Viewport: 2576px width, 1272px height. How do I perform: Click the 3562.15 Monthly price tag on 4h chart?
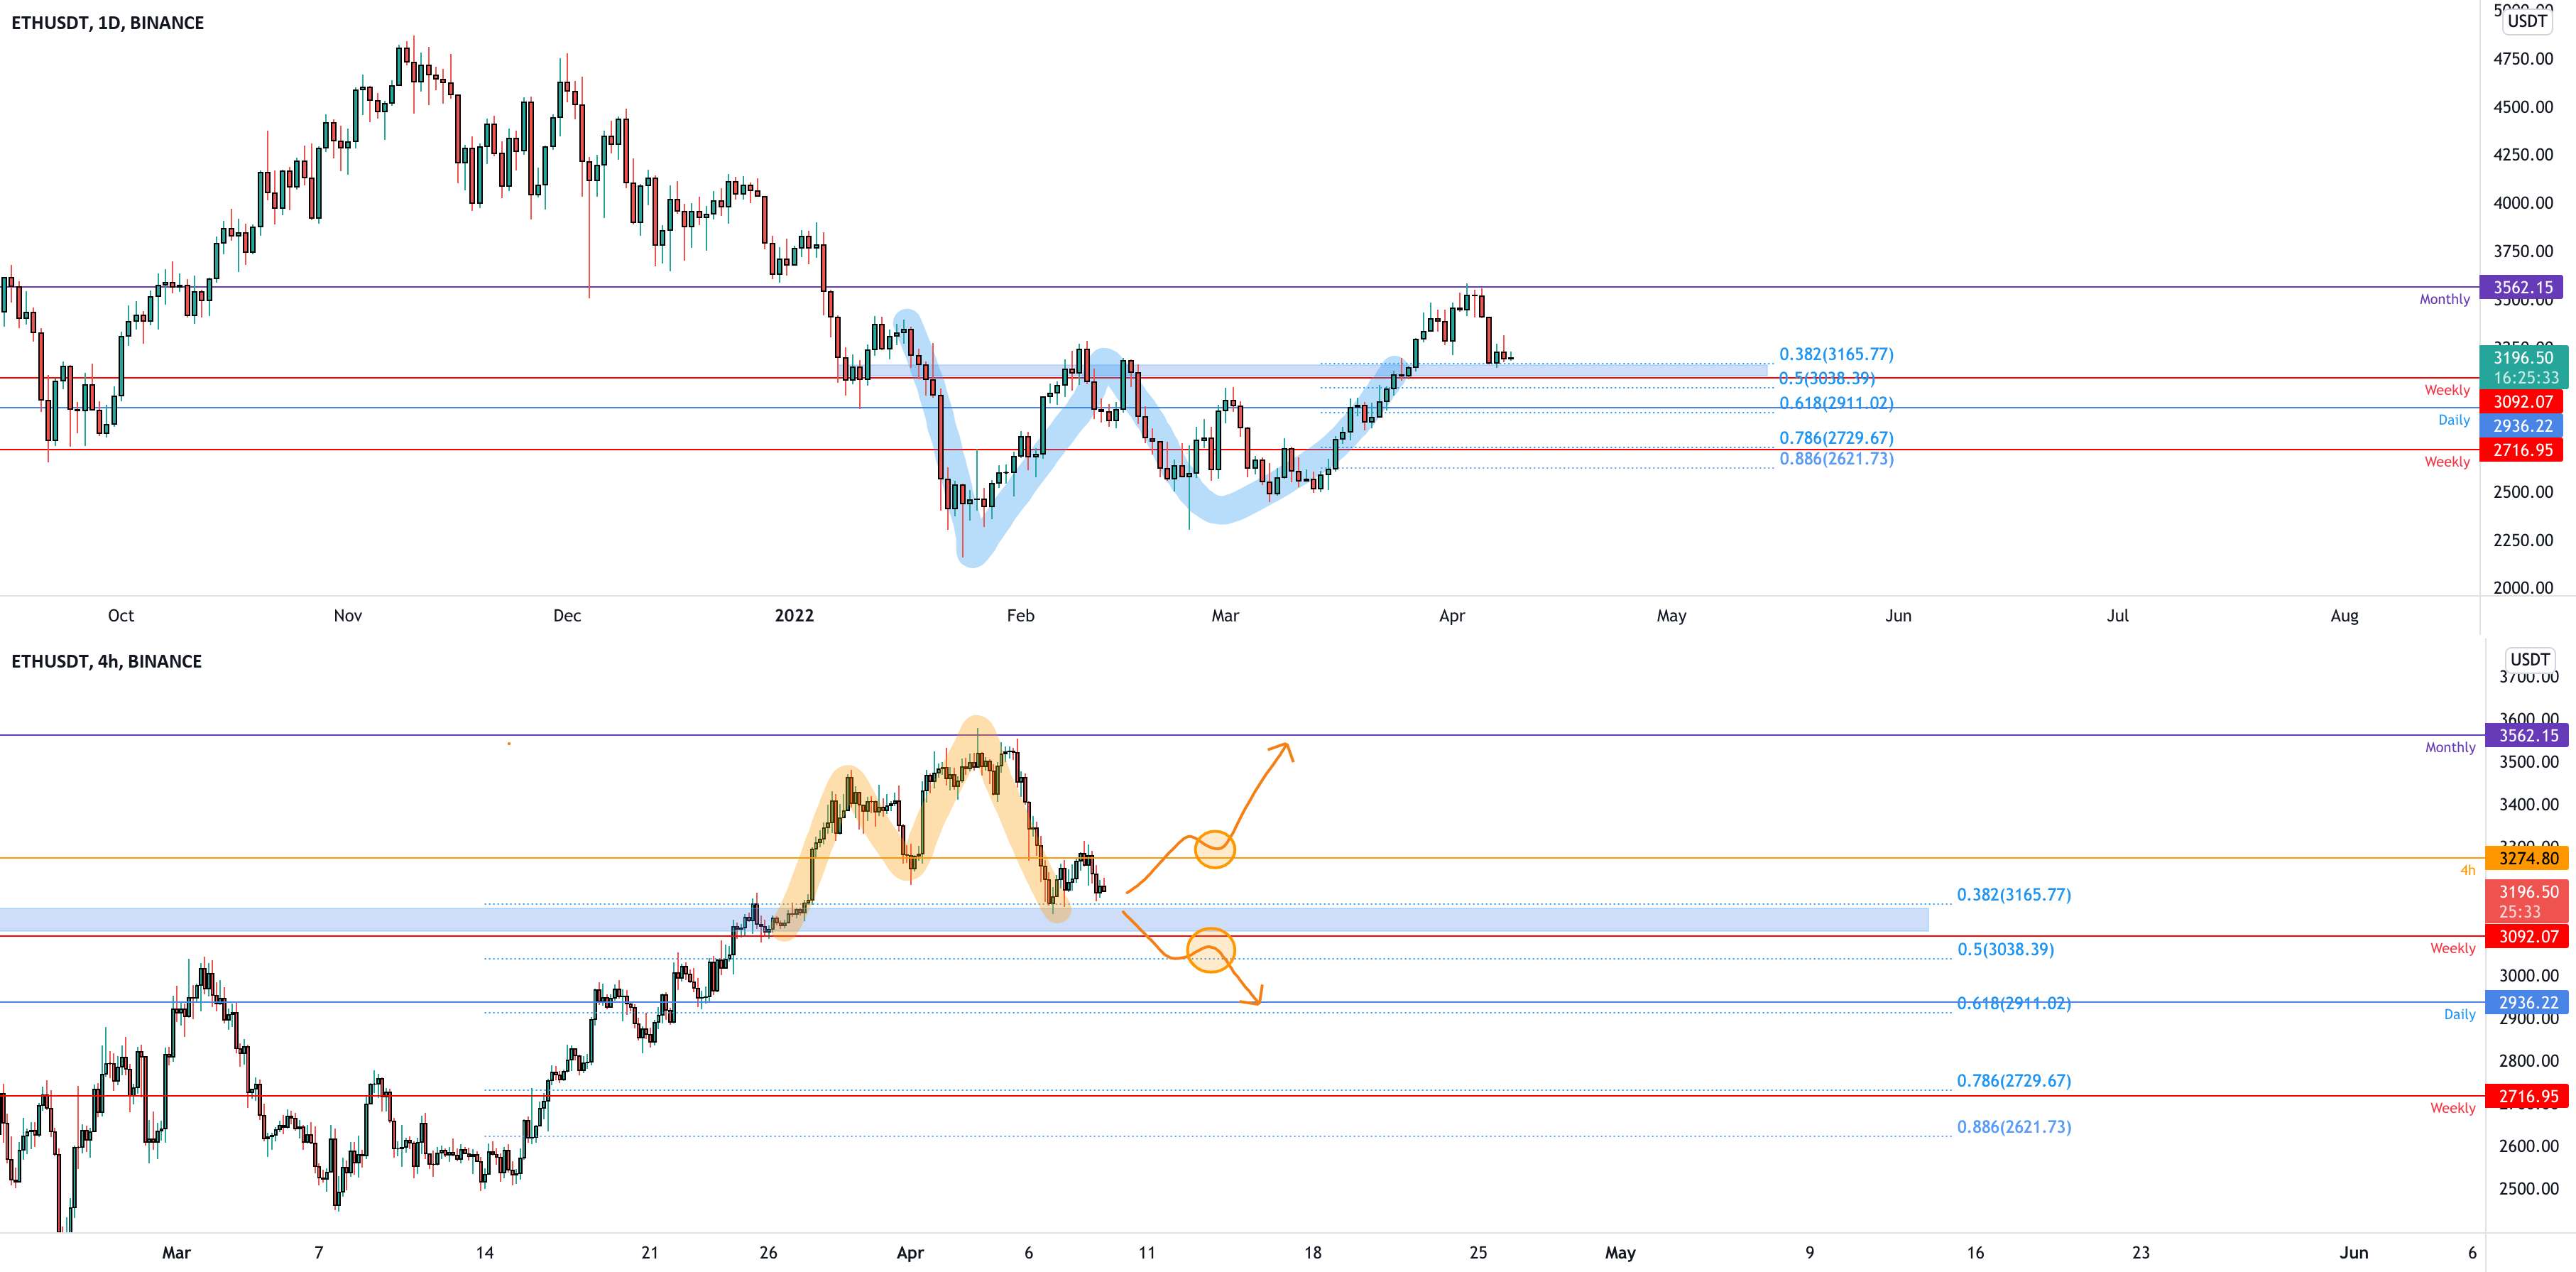2527,735
